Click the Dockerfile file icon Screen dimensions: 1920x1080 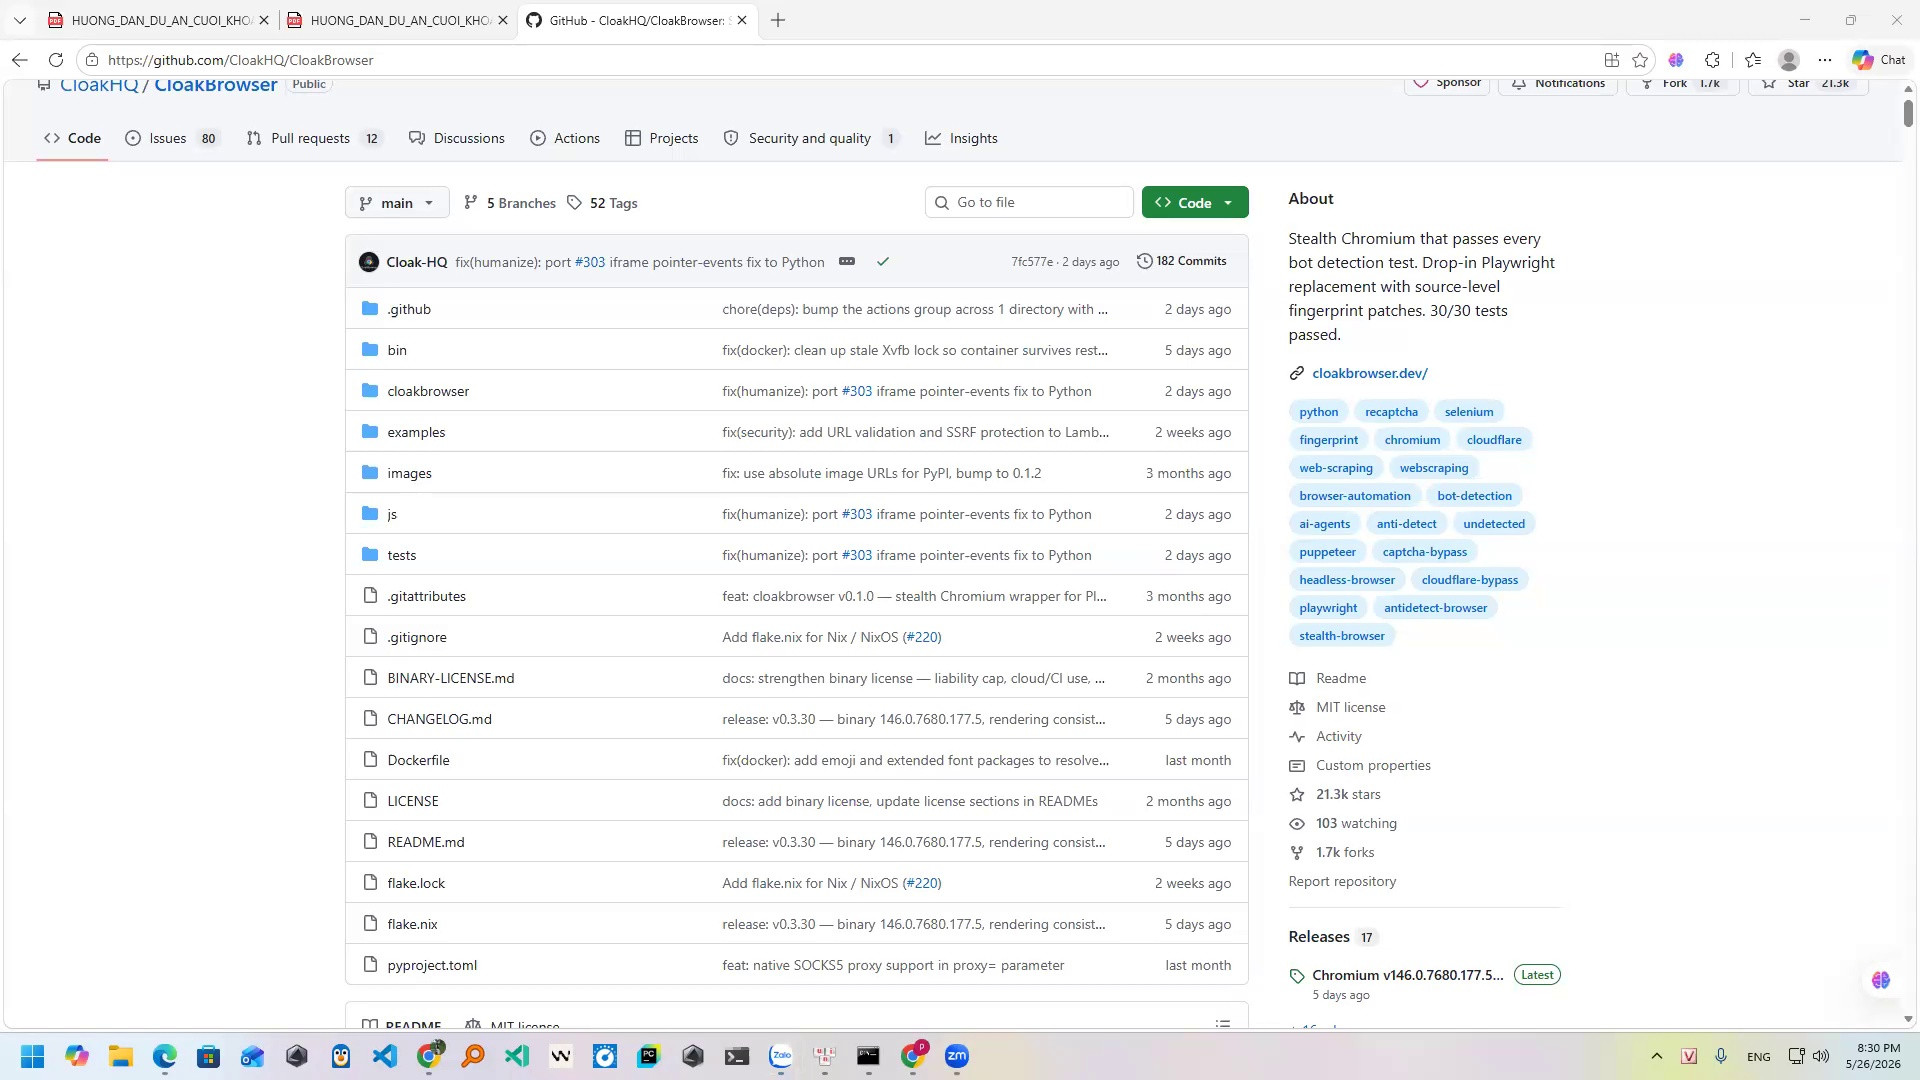click(370, 760)
